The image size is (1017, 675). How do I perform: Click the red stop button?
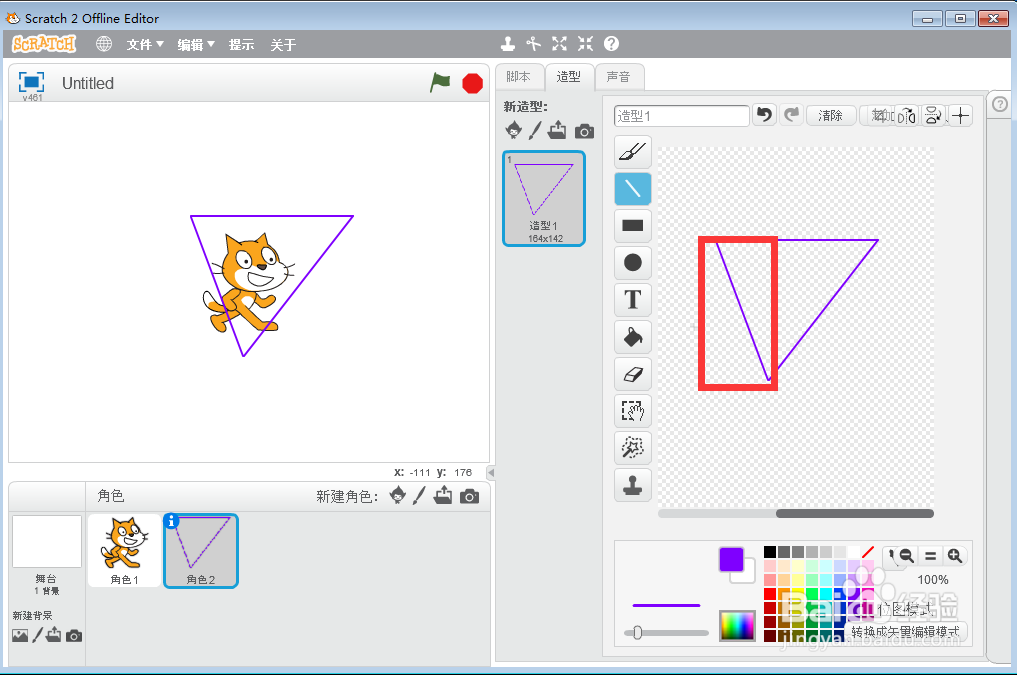pos(472,84)
